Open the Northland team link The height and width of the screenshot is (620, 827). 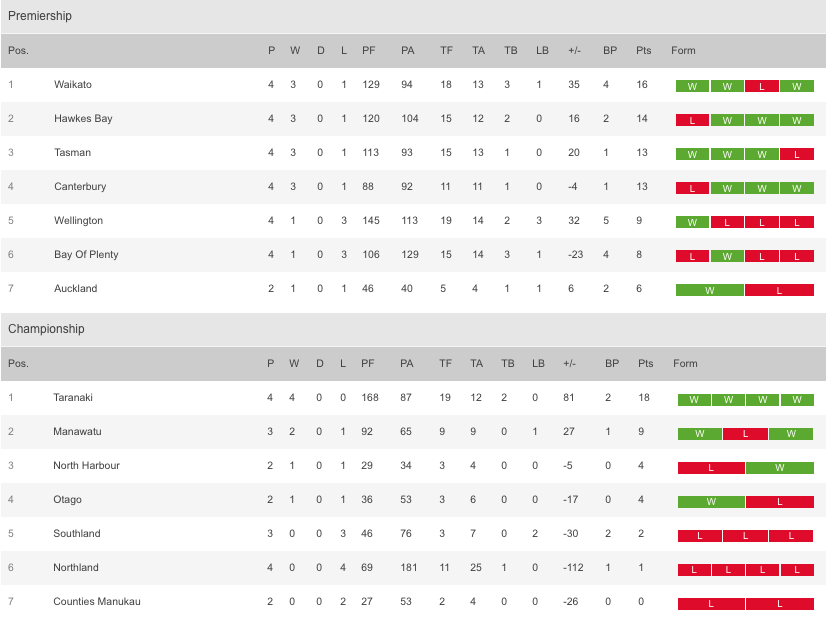[x=75, y=567]
